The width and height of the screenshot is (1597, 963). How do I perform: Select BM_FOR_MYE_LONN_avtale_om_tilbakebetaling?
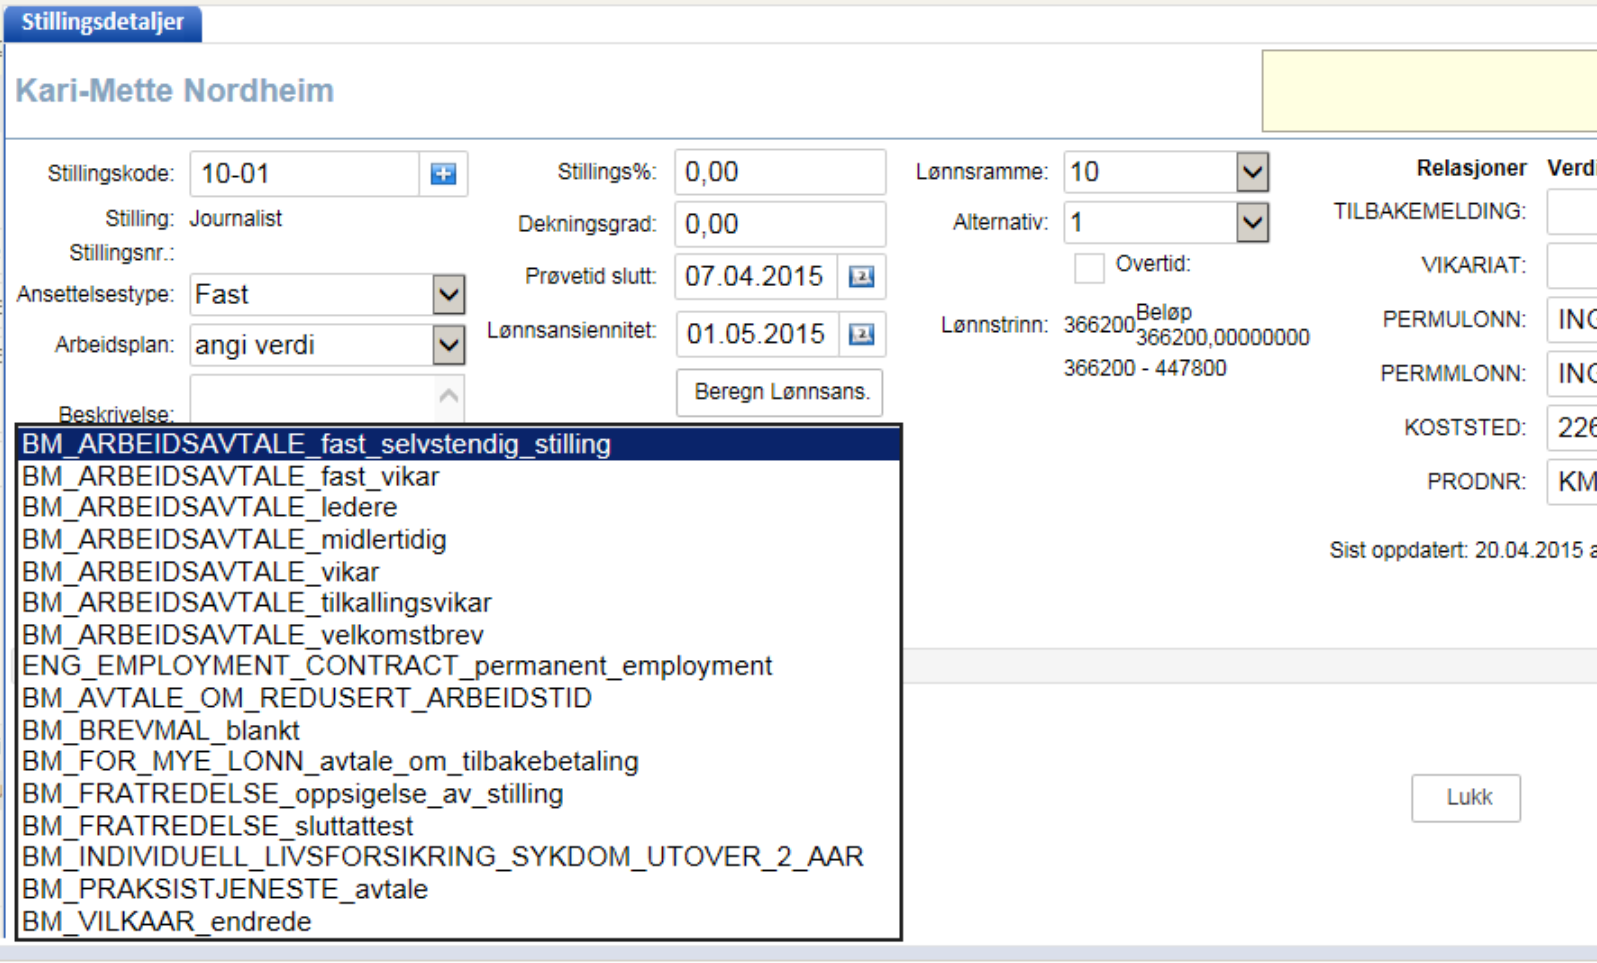click(459, 762)
